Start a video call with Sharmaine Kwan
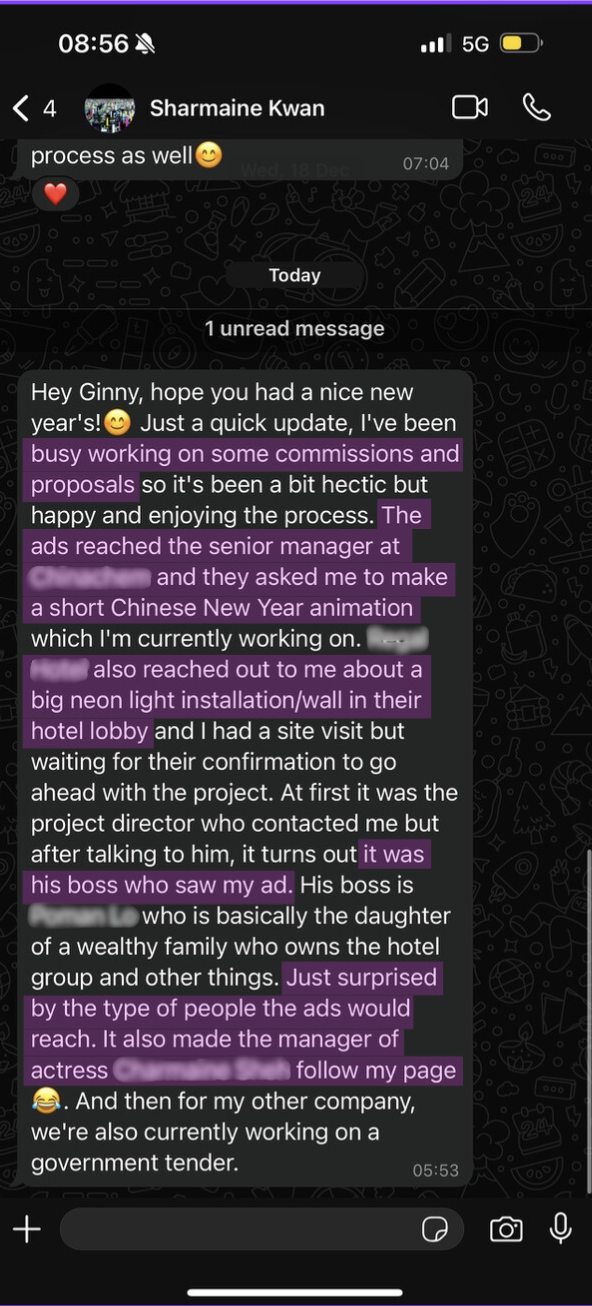 470,107
